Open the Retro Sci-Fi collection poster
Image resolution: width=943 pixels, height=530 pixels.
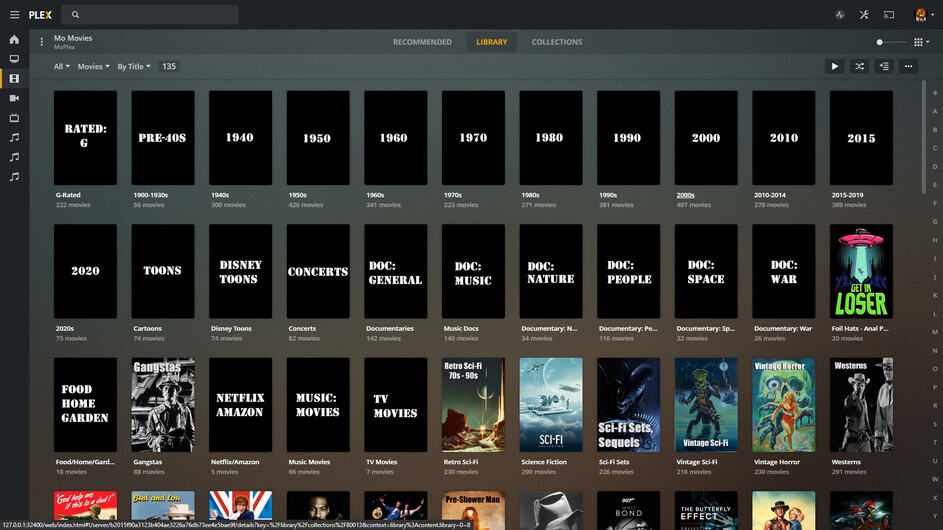coord(473,405)
